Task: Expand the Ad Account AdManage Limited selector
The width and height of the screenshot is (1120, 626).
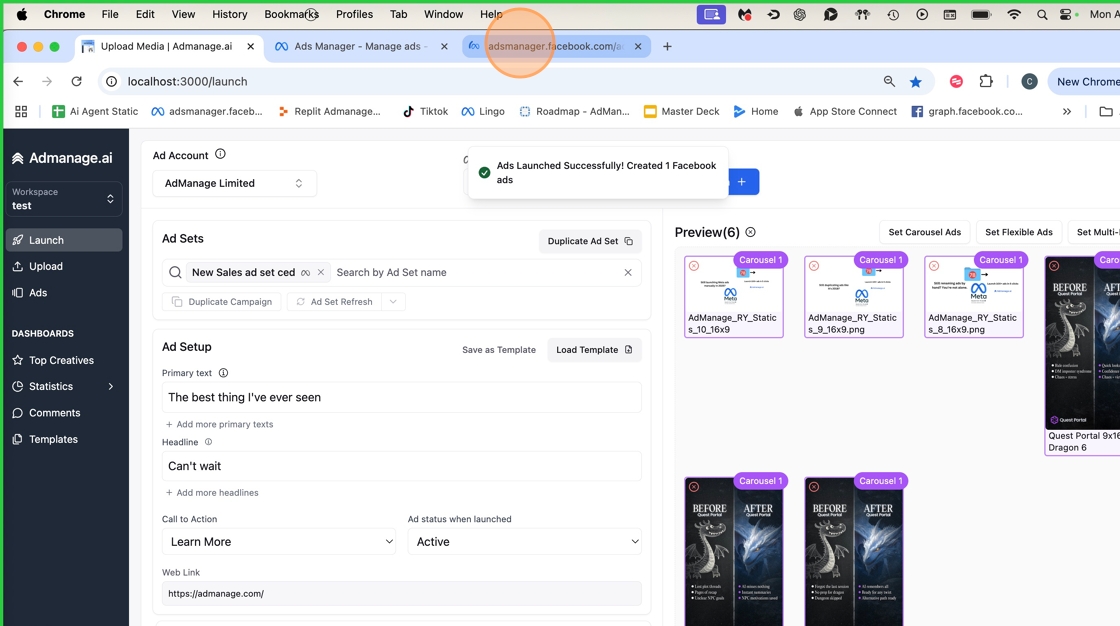Action: coord(234,183)
